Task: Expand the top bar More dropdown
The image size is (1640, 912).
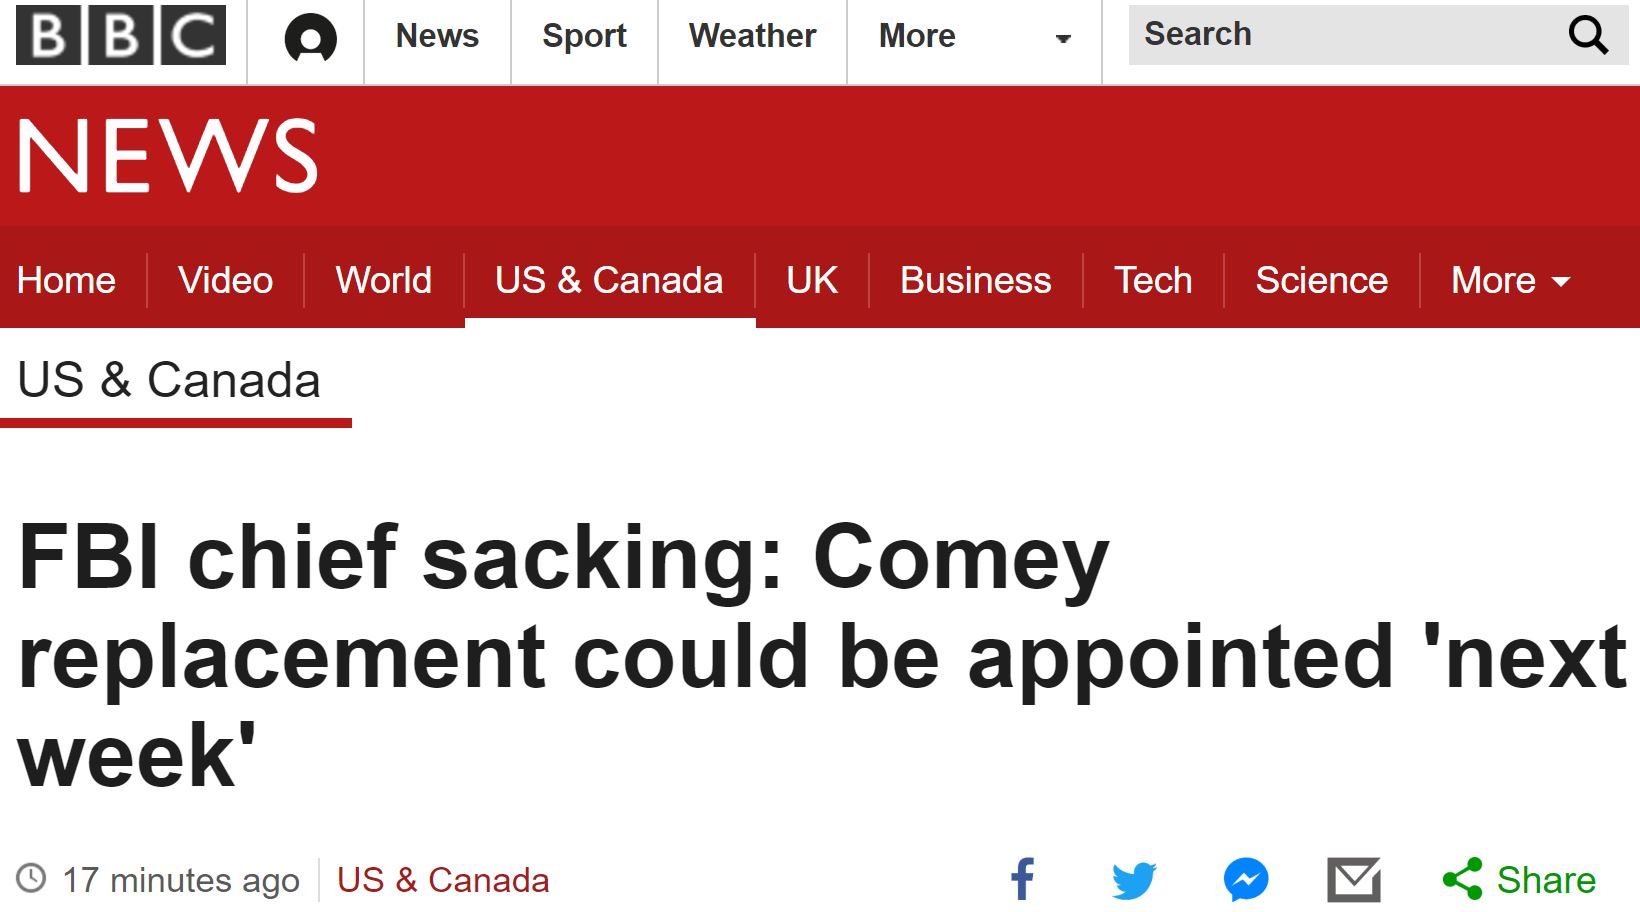Action: tap(973, 37)
